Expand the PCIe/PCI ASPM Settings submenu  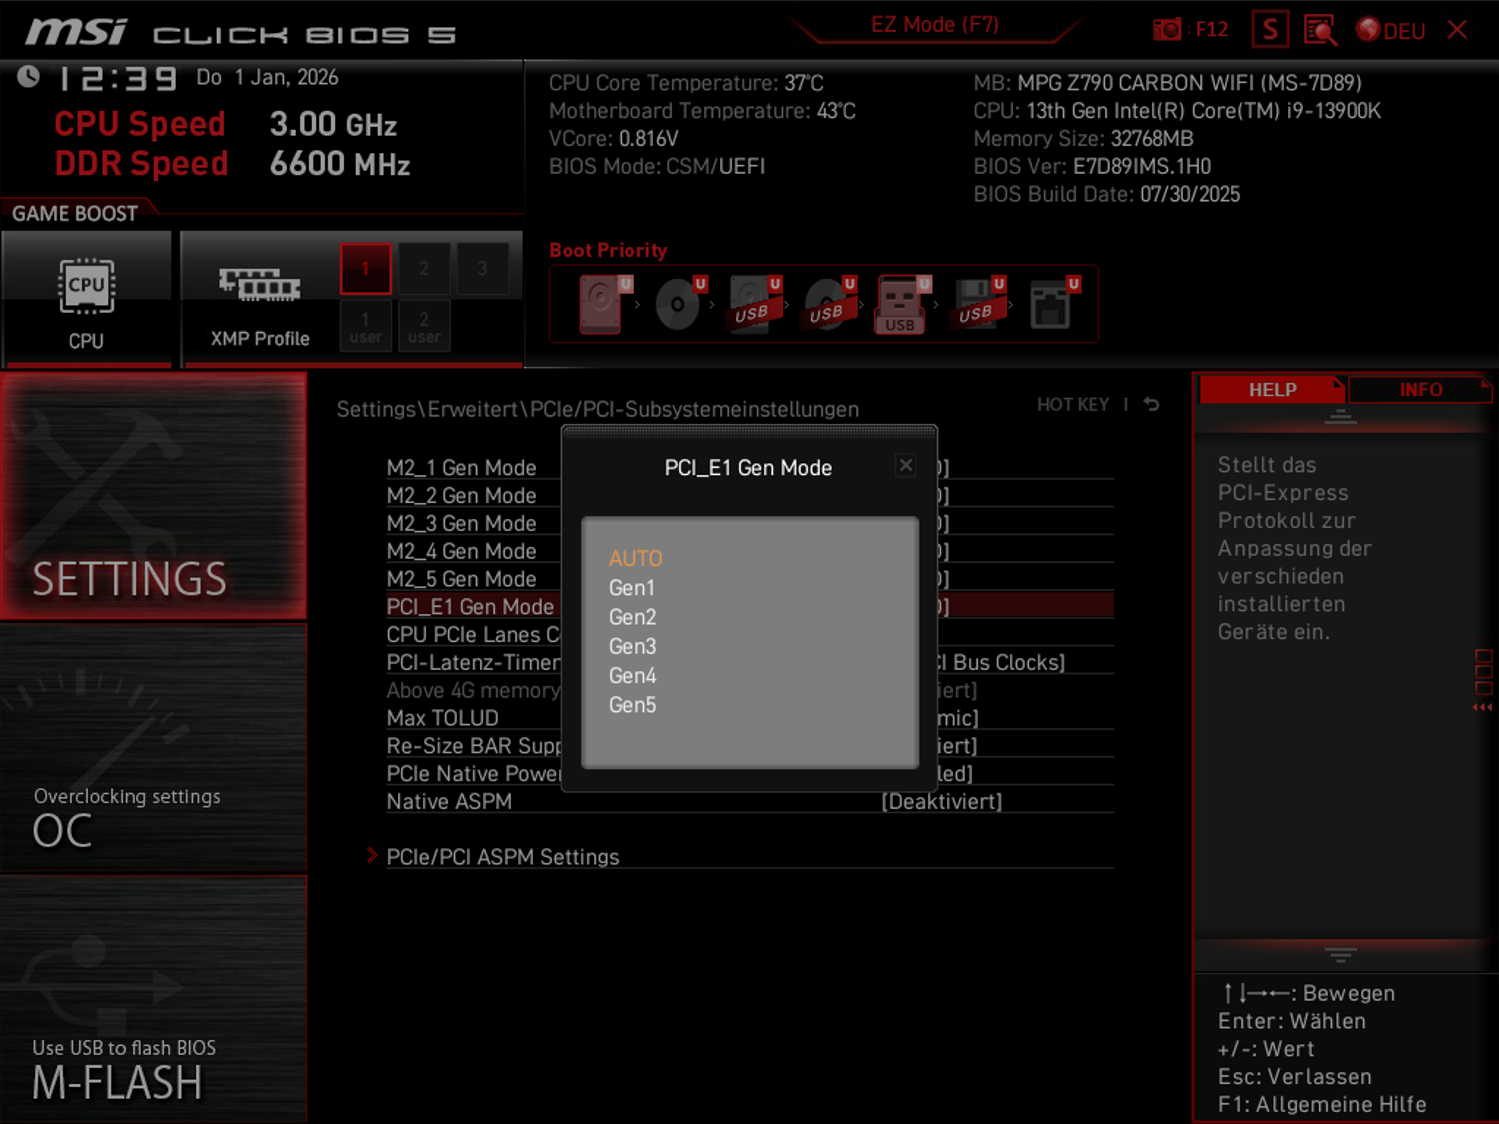pos(503,857)
